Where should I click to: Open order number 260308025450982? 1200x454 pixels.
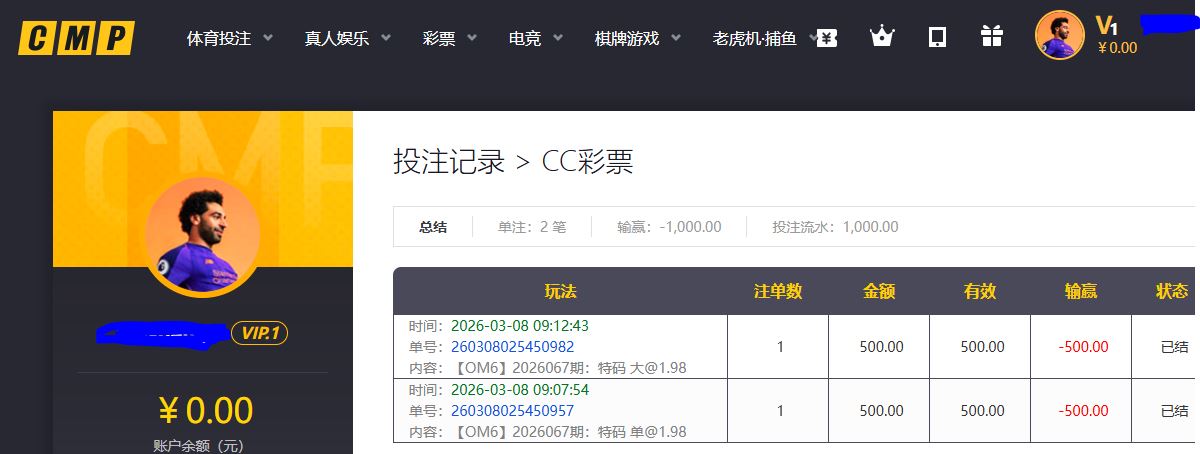[x=513, y=346]
